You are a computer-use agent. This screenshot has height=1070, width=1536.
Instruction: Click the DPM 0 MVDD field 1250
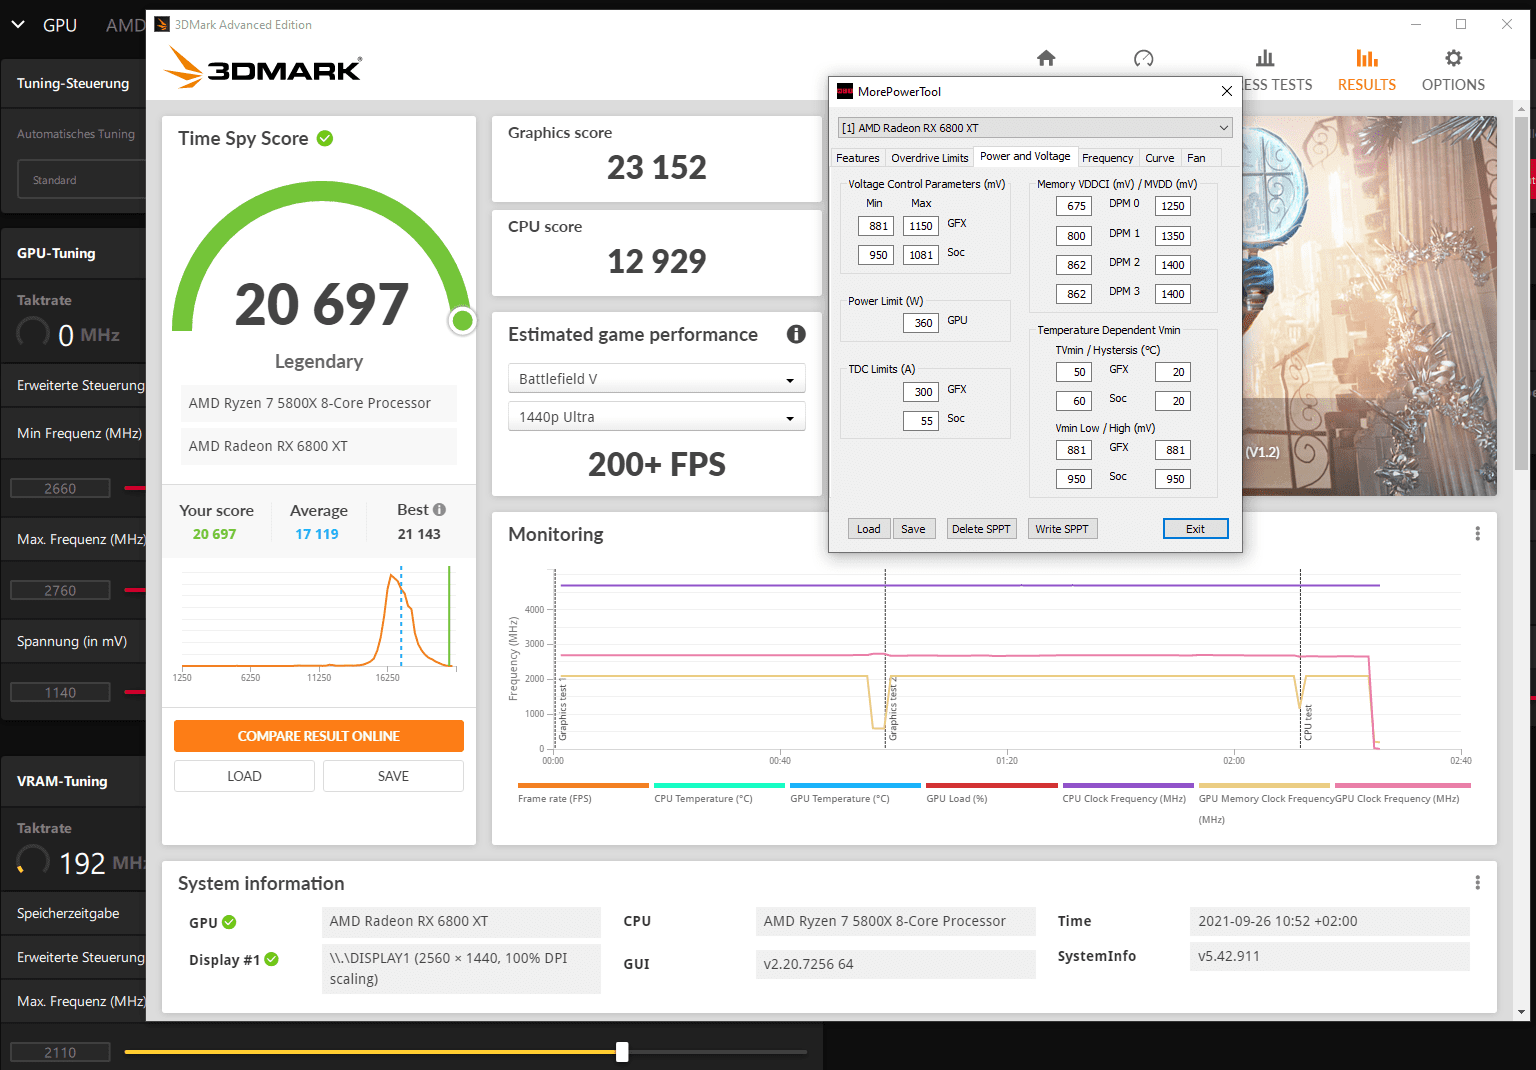[1173, 206]
